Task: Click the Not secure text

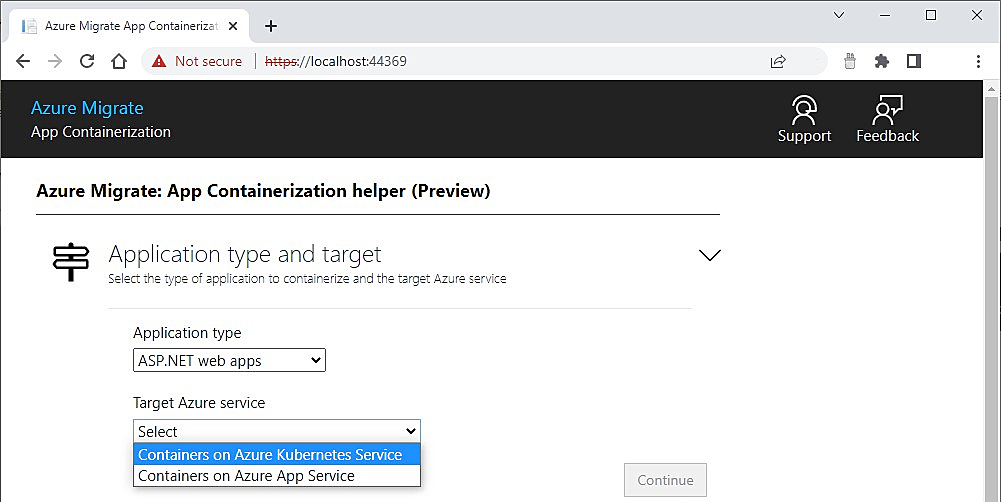Action: coord(208,61)
